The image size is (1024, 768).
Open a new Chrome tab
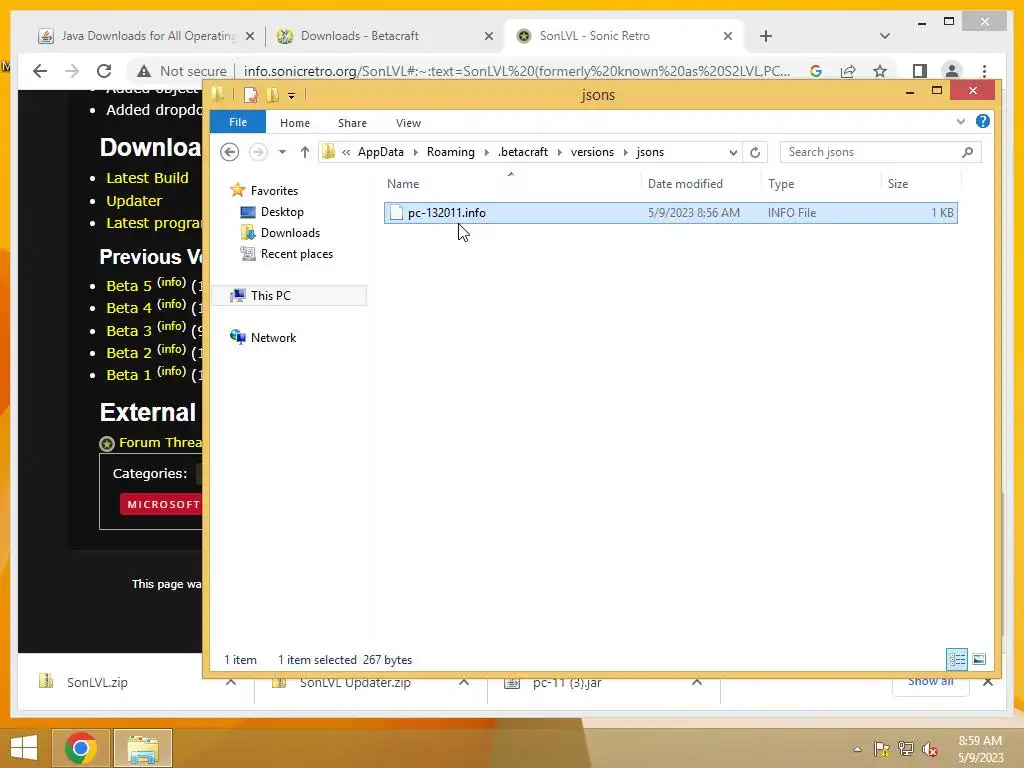pos(766,36)
